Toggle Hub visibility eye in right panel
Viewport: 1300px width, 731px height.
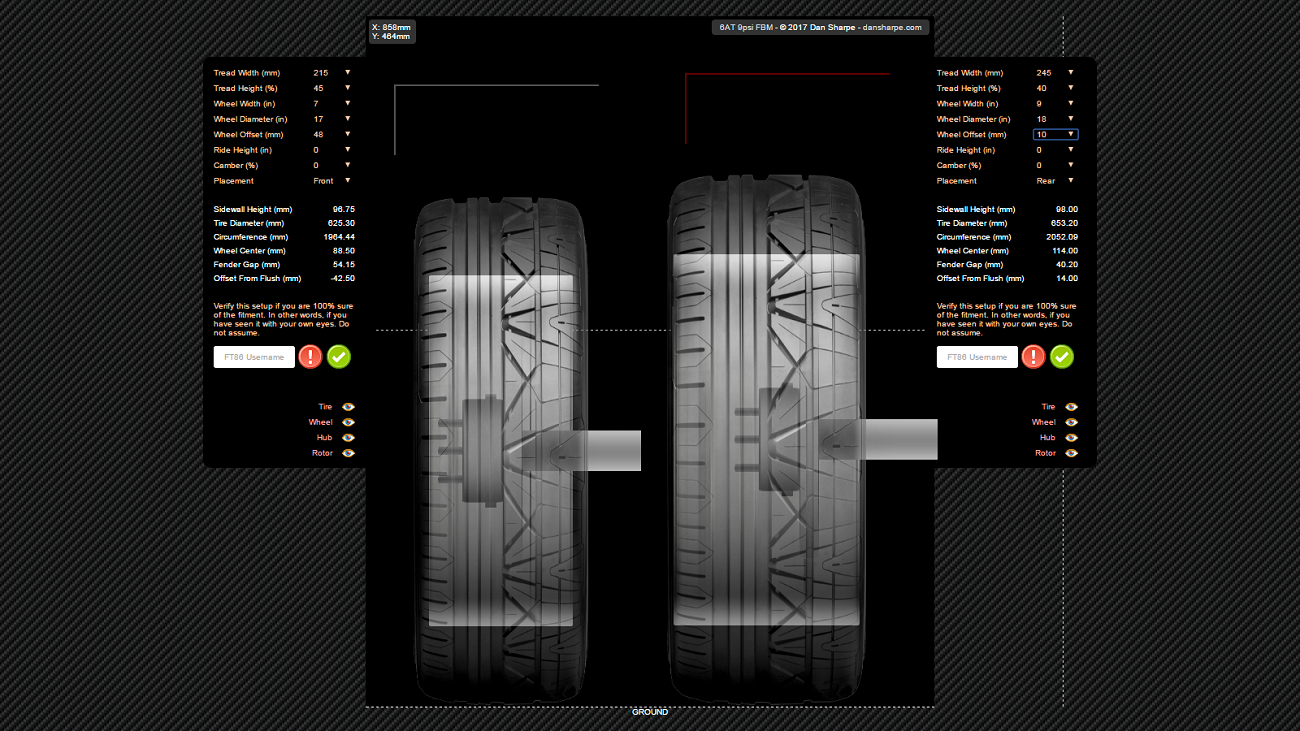click(x=1071, y=438)
